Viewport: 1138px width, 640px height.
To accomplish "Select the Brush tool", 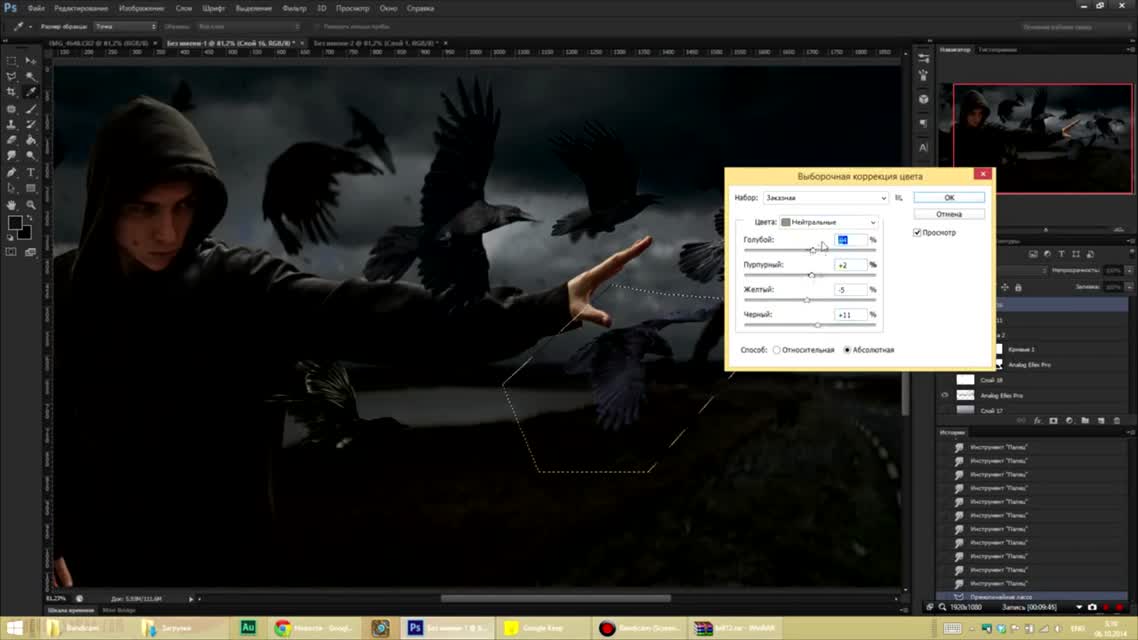I will [30, 109].
